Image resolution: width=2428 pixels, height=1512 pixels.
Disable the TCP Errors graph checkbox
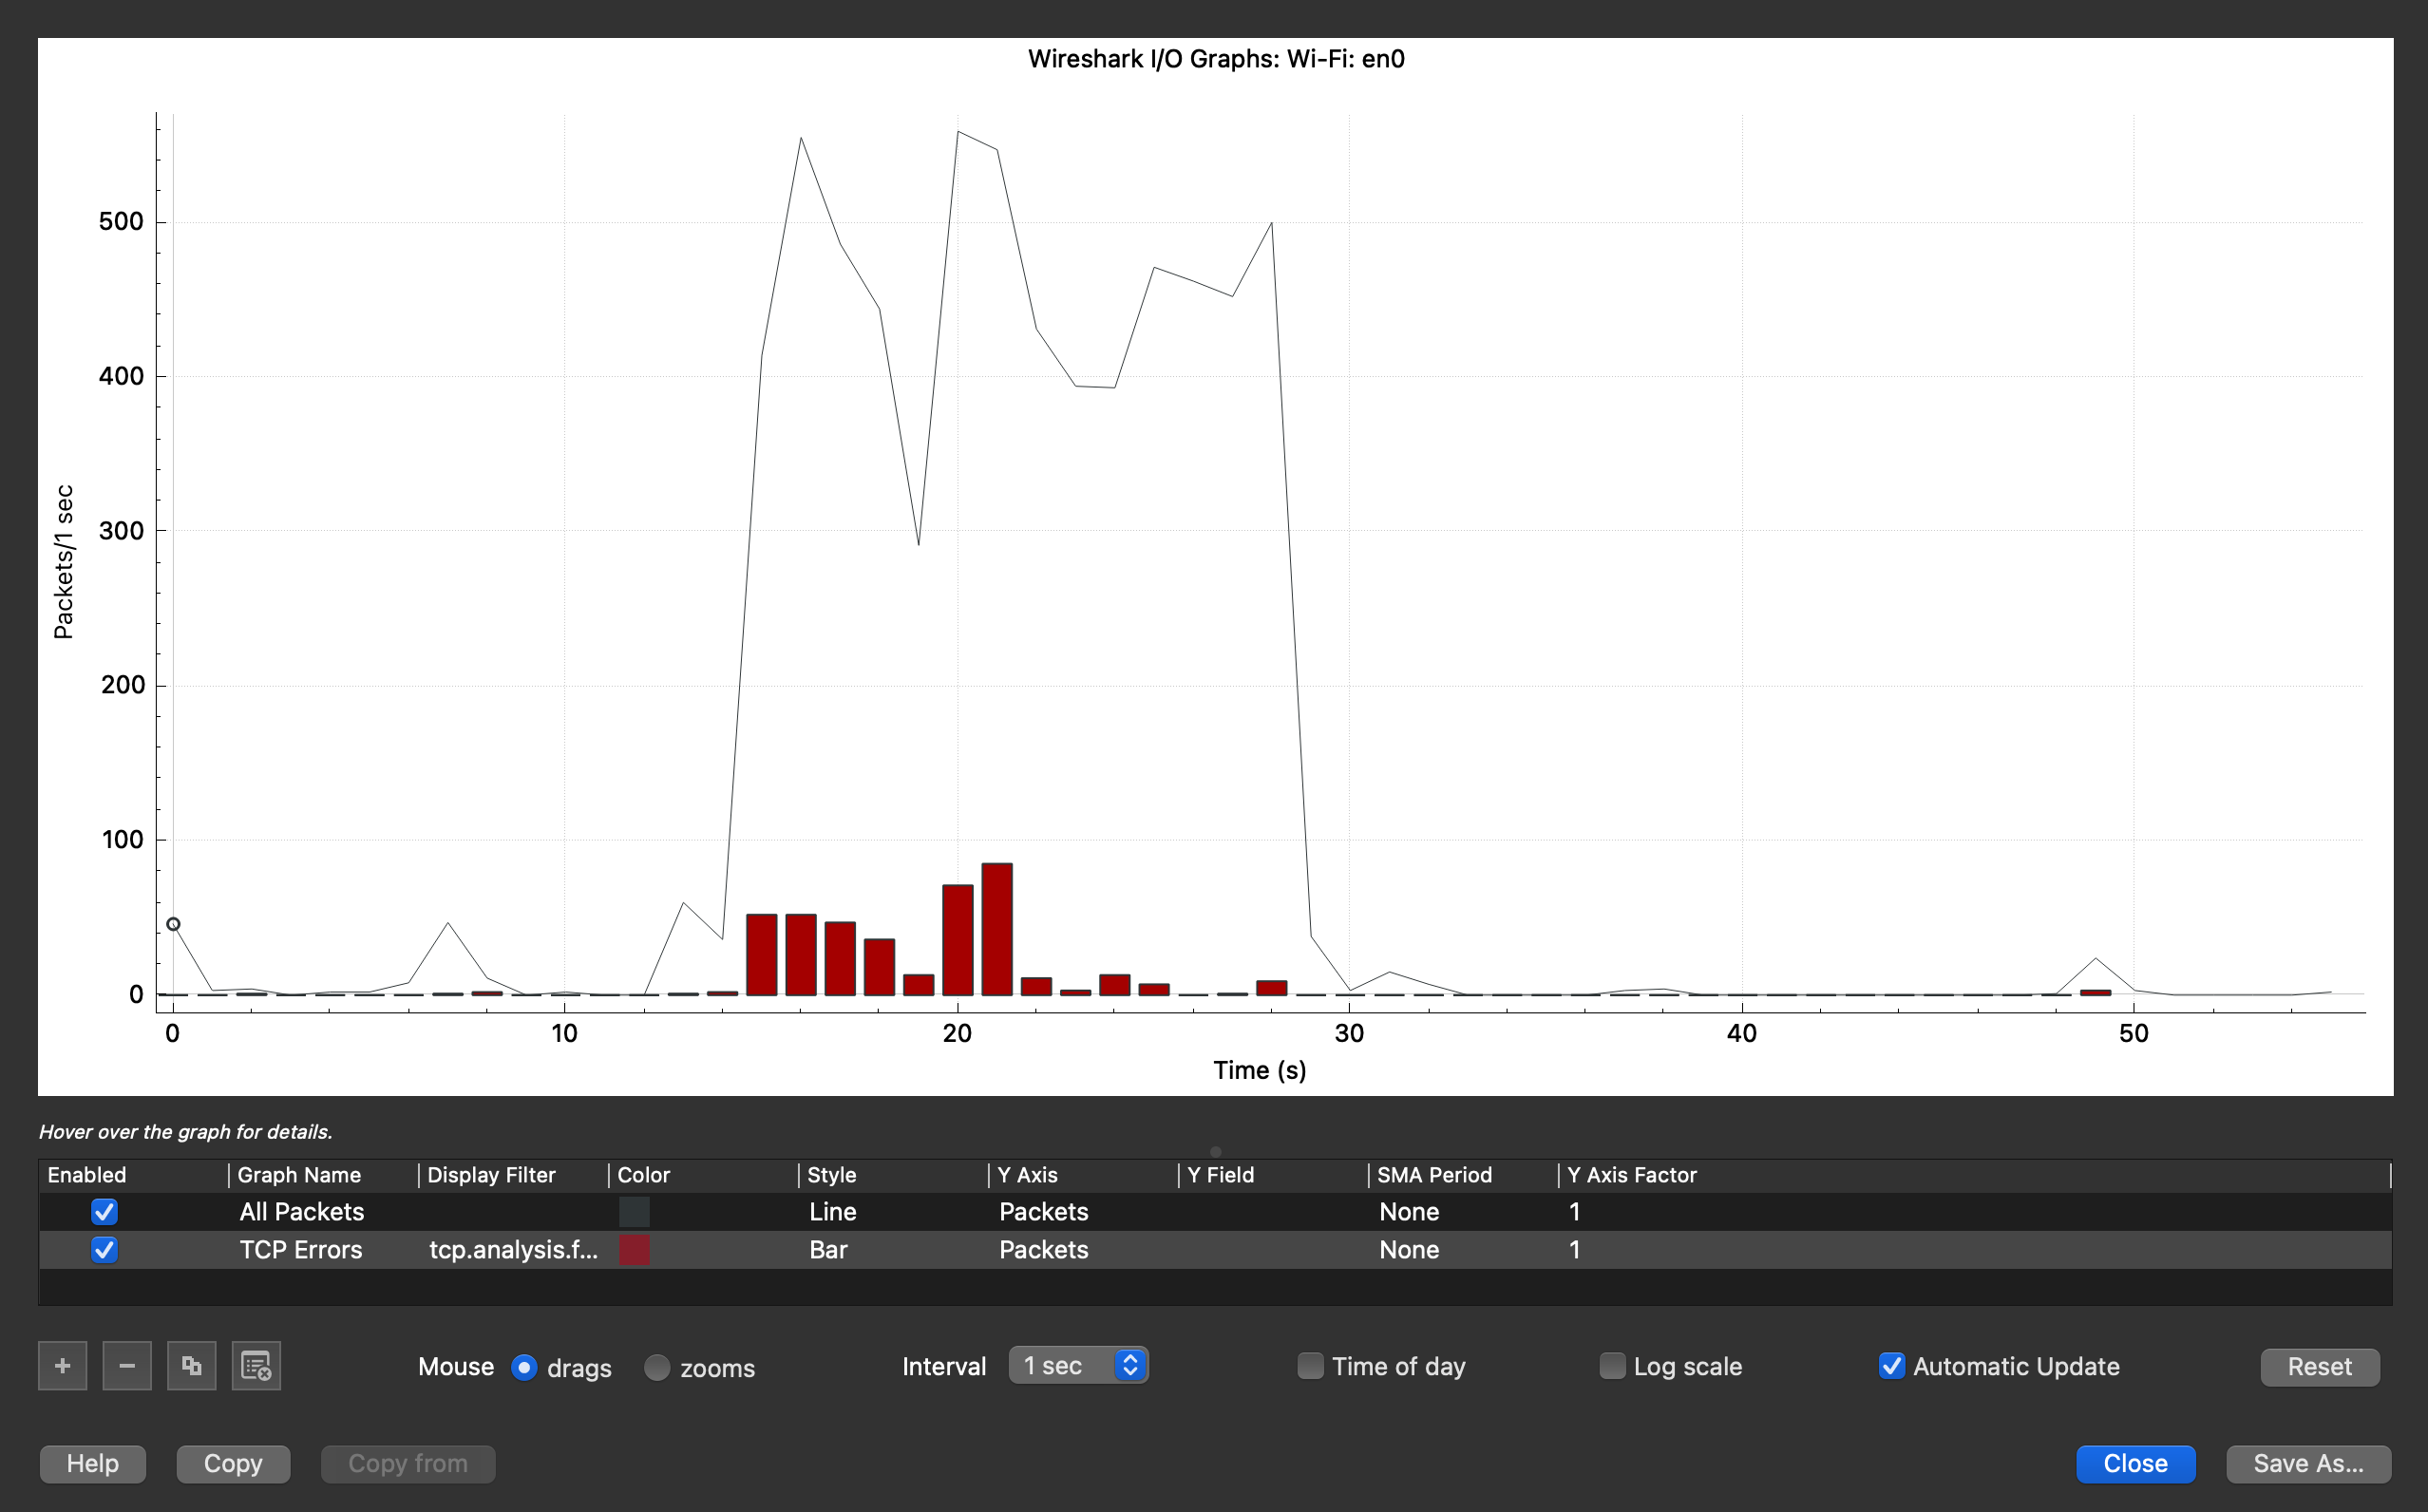click(x=104, y=1250)
